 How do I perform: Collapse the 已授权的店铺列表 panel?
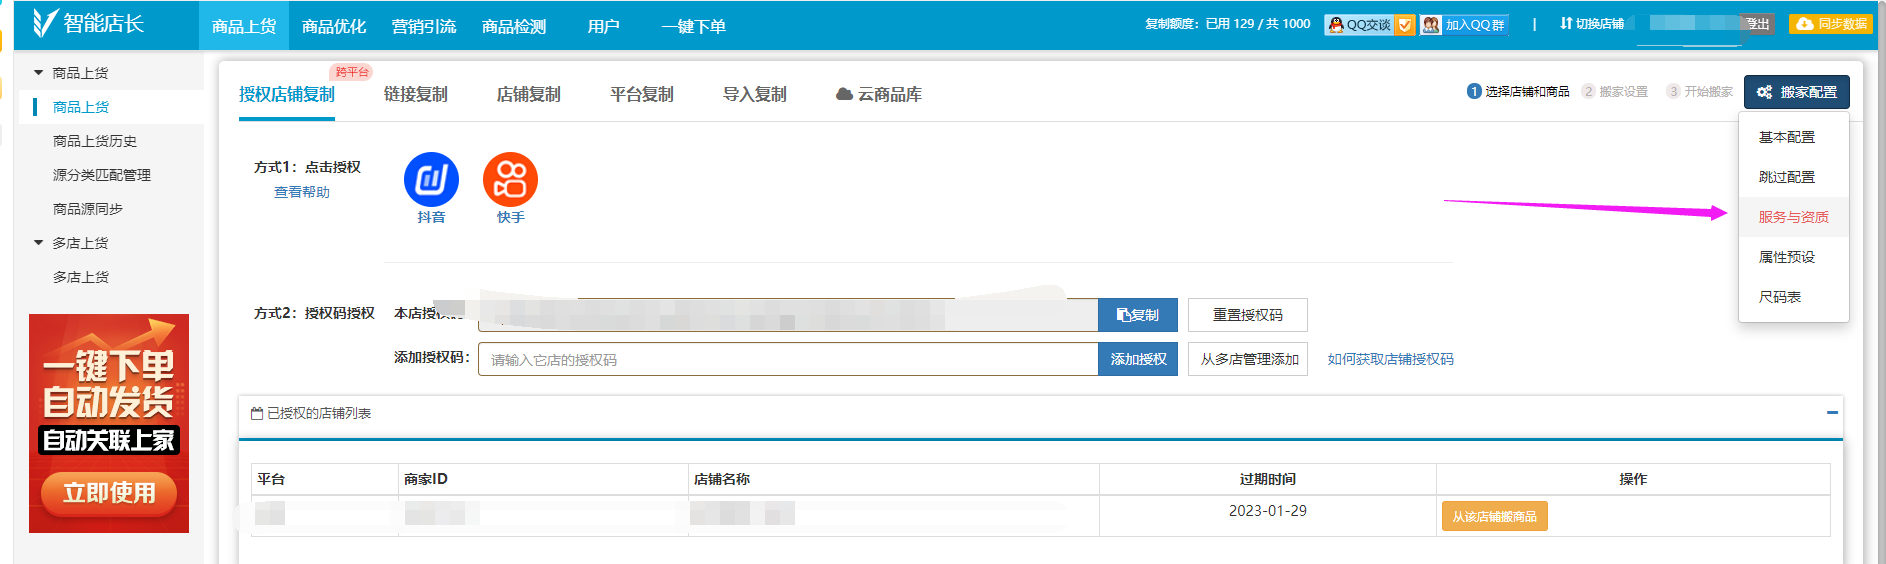1832,413
